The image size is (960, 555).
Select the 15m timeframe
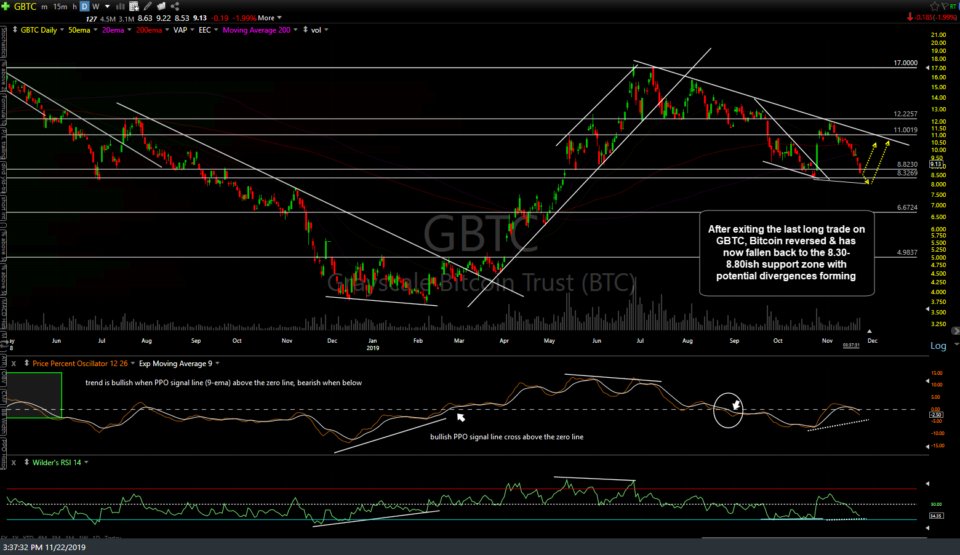[60, 7]
